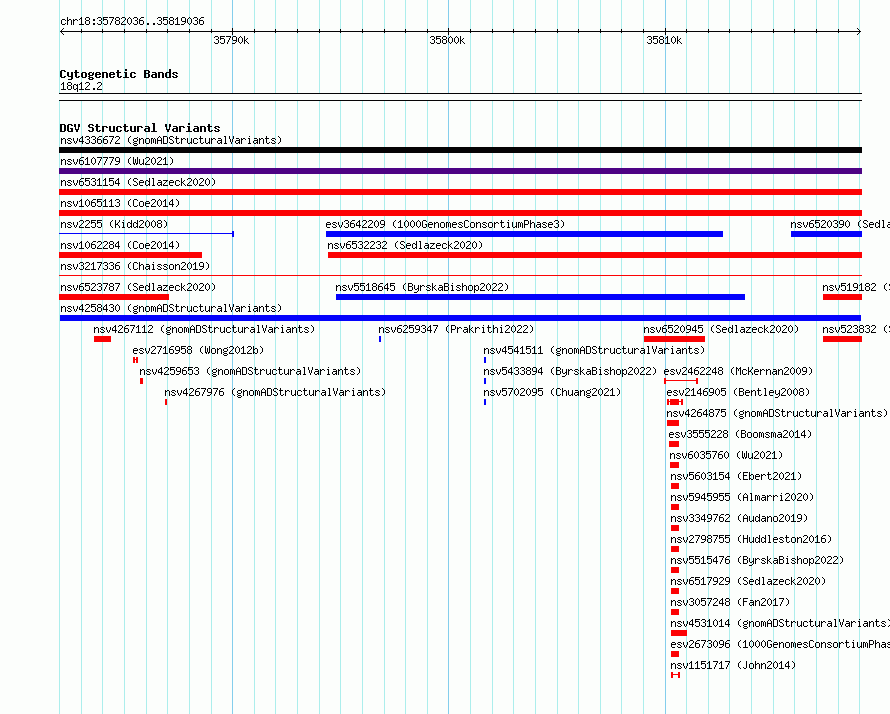Viewport: 890px width, 714px height.
Task: Open nsv1151717 (John2014) label
Action: coord(733,665)
